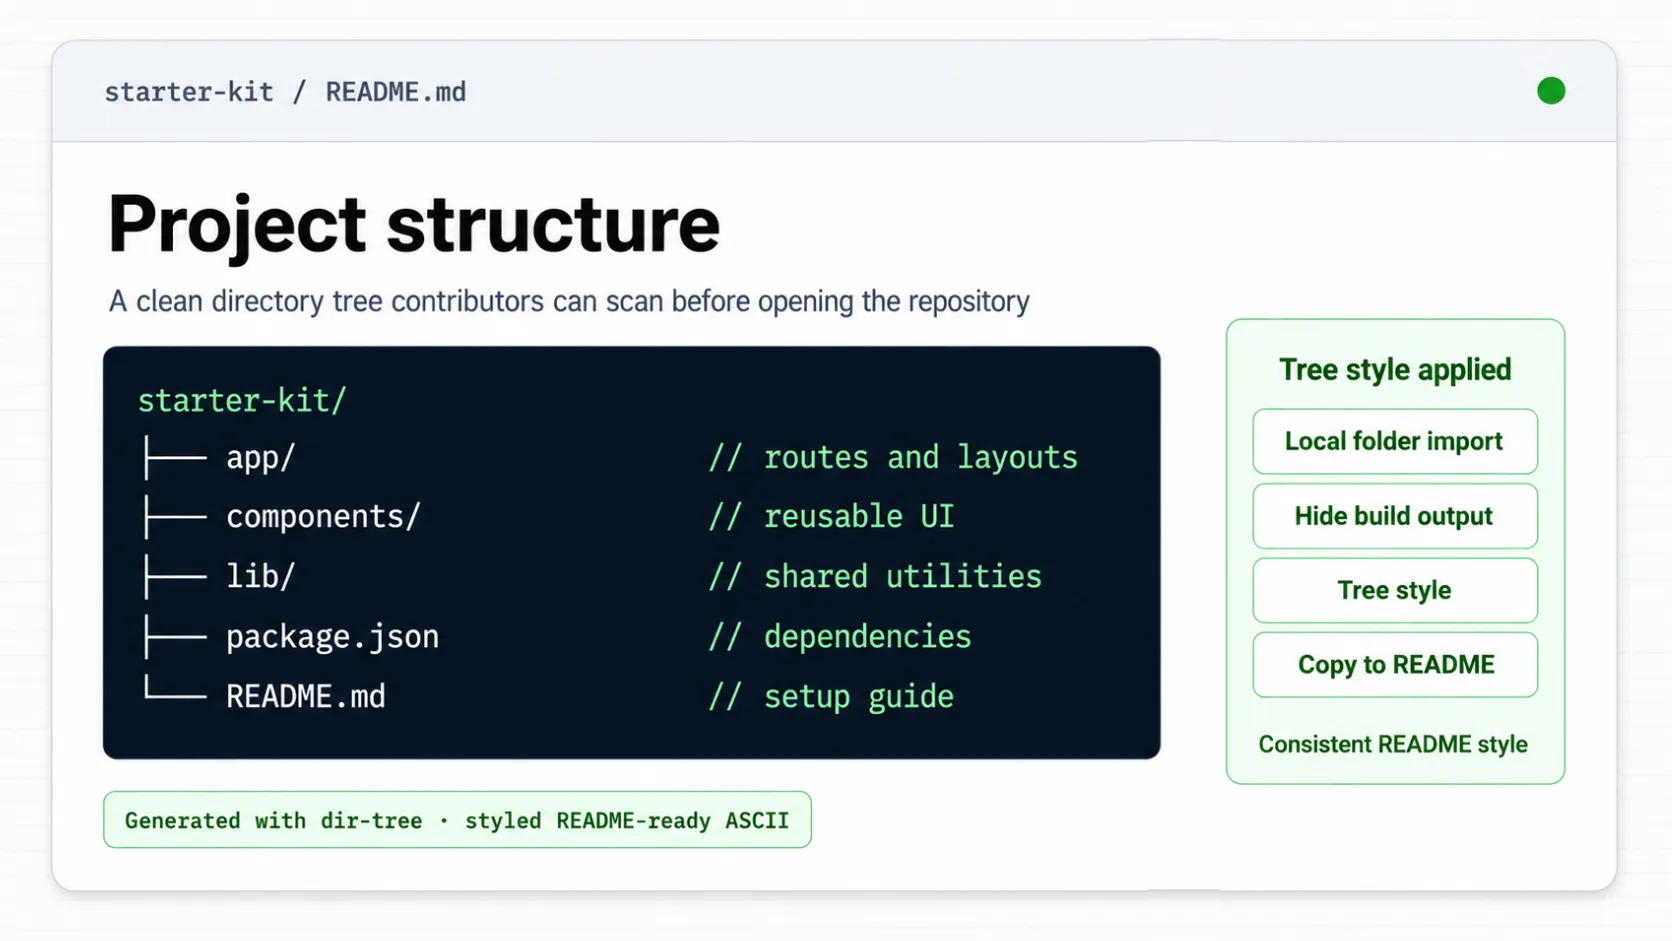Click the 'Tree style applied' title
The width and height of the screenshot is (1672, 941).
[1395, 370]
